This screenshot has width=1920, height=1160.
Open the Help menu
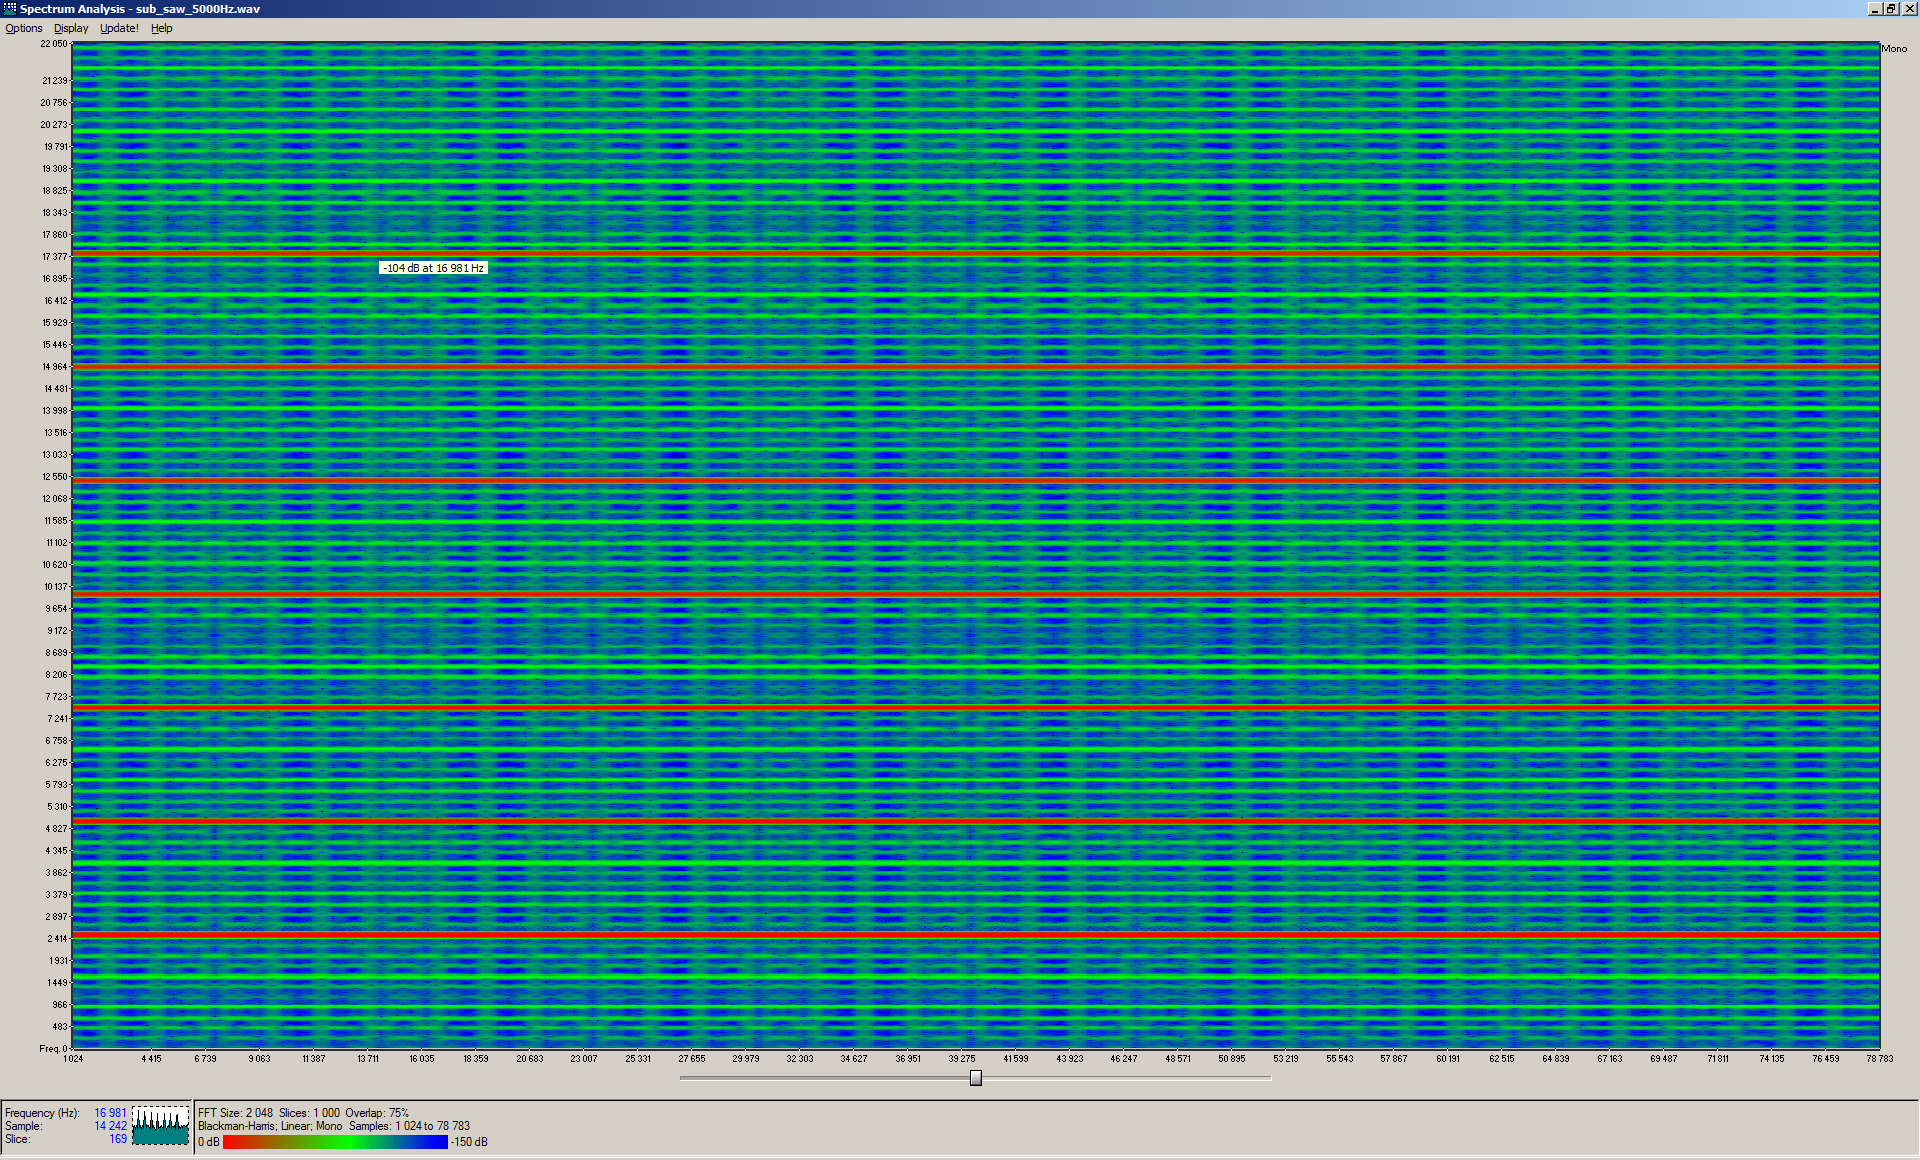point(162,28)
